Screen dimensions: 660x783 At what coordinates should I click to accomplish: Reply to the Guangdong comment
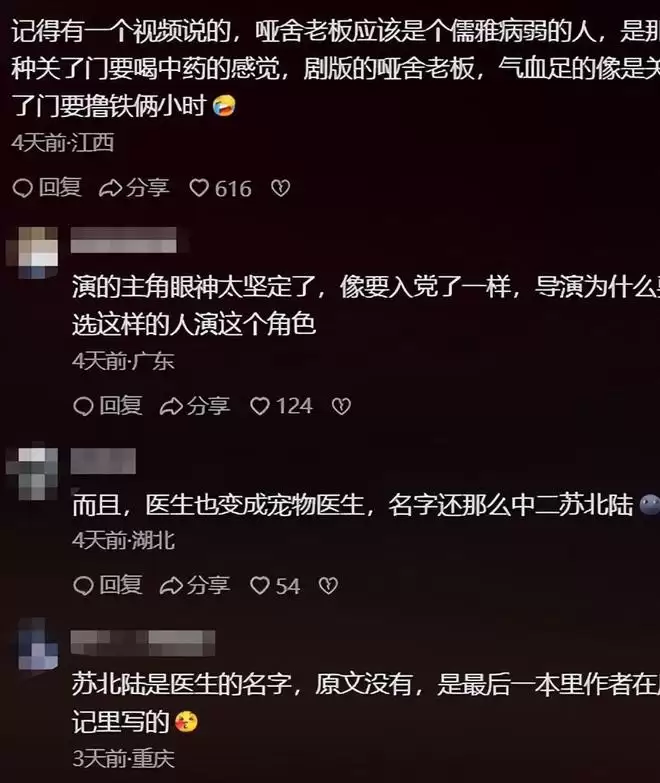pos(108,406)
